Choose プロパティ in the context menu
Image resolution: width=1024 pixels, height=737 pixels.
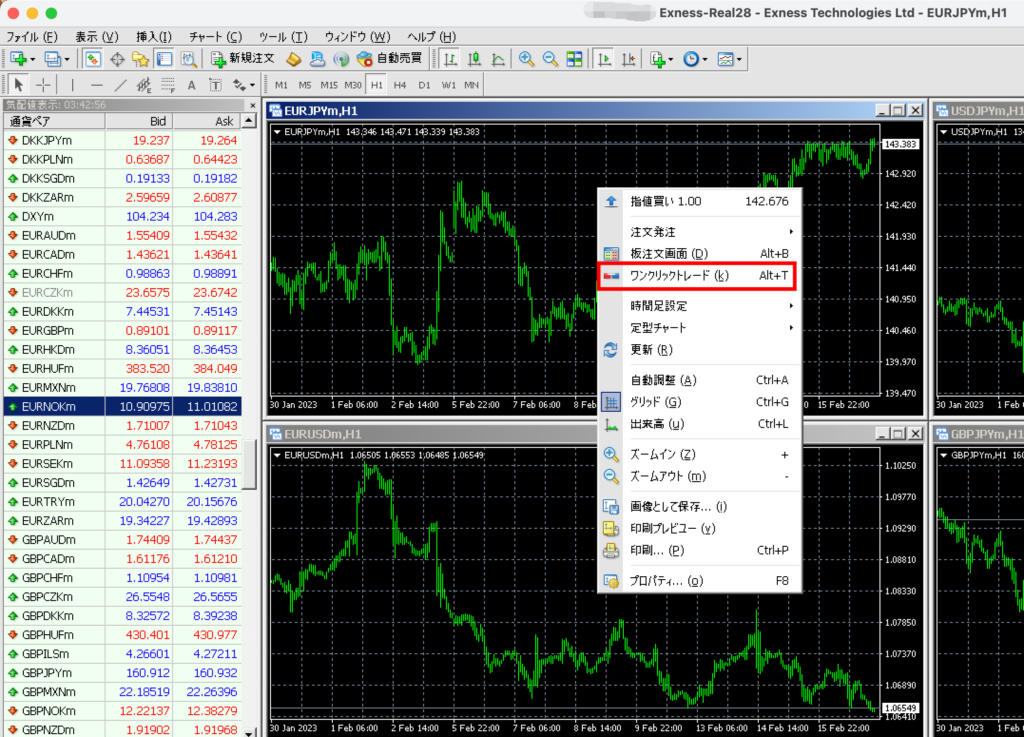coord(699,581)
